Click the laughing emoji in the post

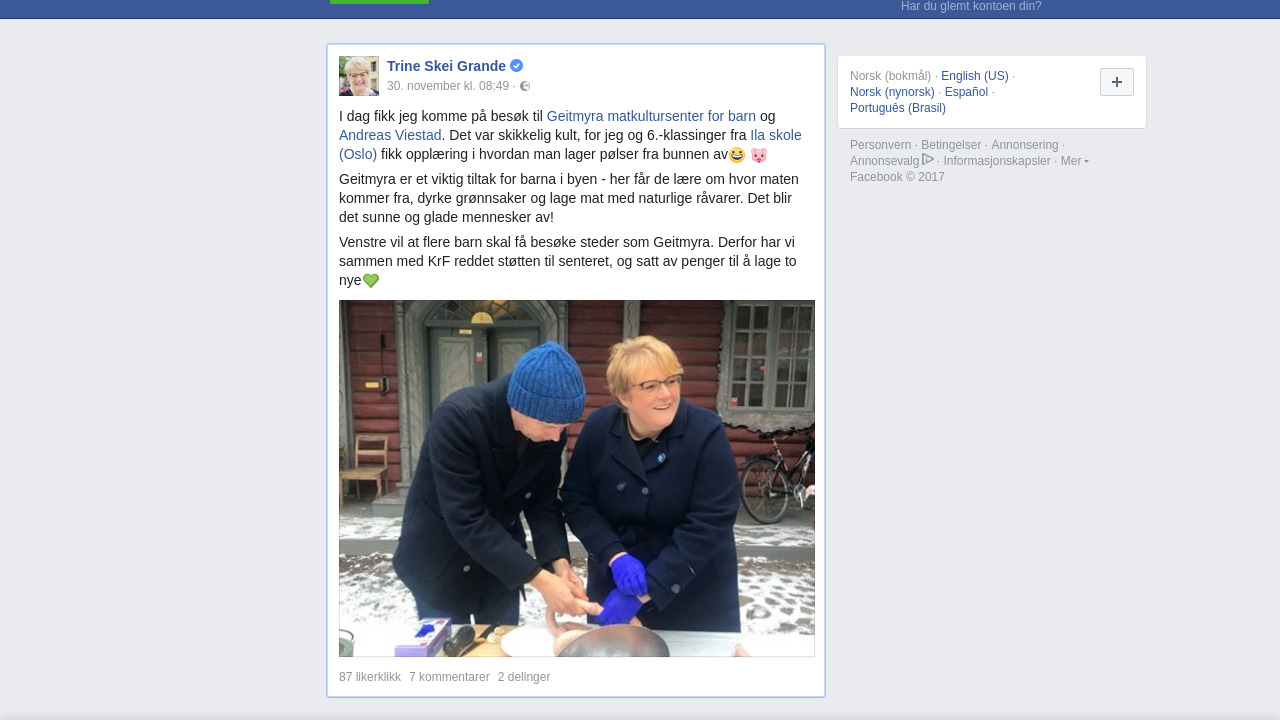click(x=737, y=155)
